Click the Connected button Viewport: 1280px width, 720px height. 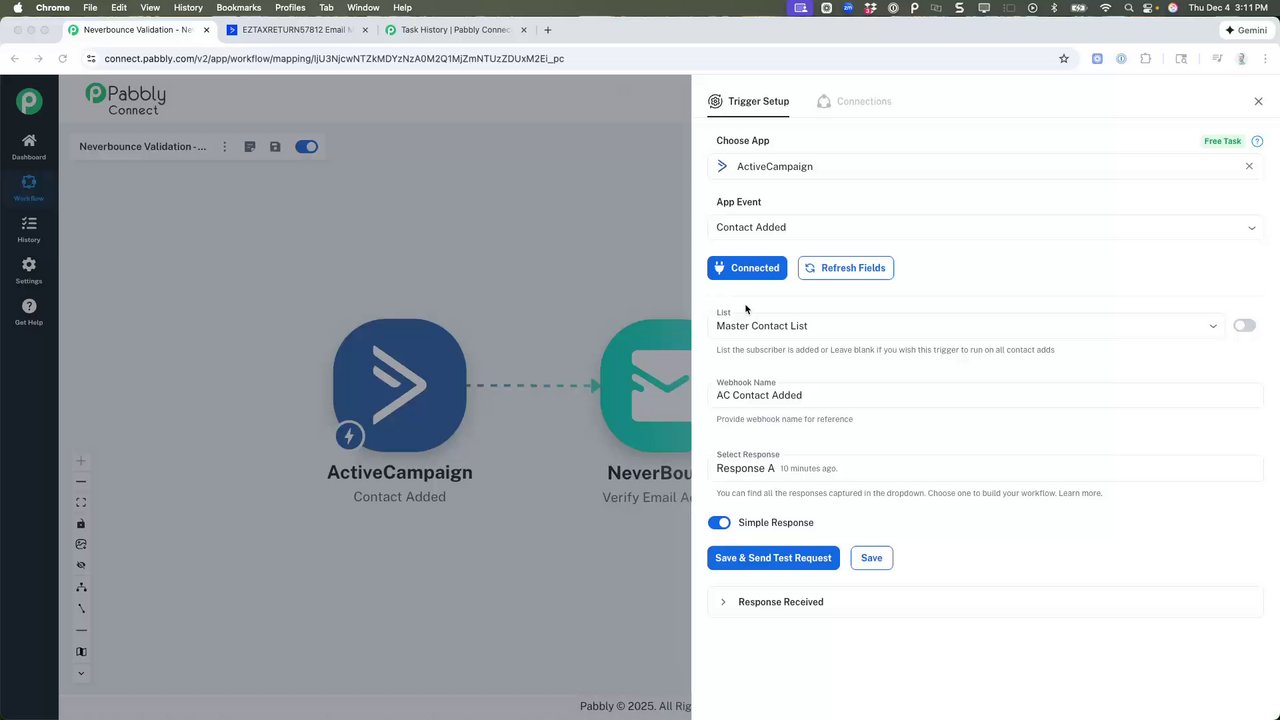747,268
